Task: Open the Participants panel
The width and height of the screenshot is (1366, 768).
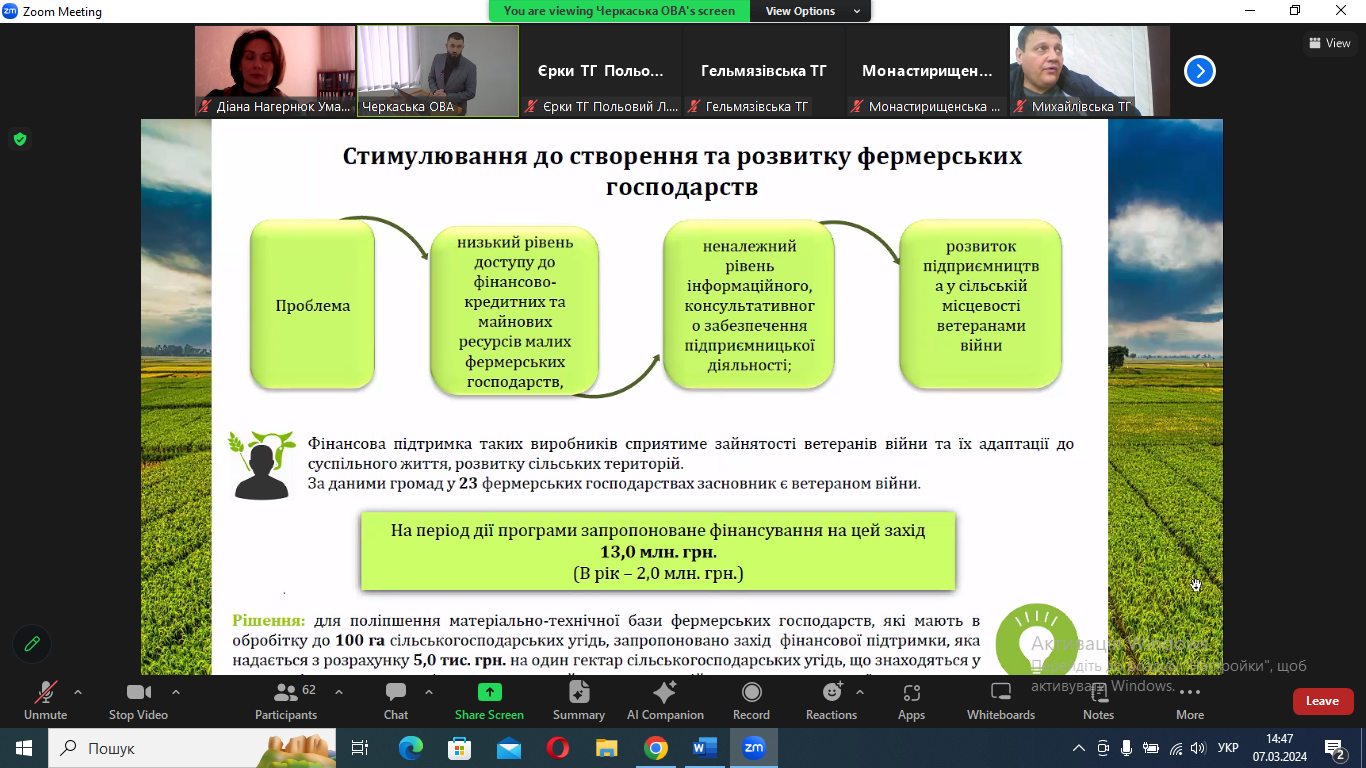Action: [x=286, y=700]
